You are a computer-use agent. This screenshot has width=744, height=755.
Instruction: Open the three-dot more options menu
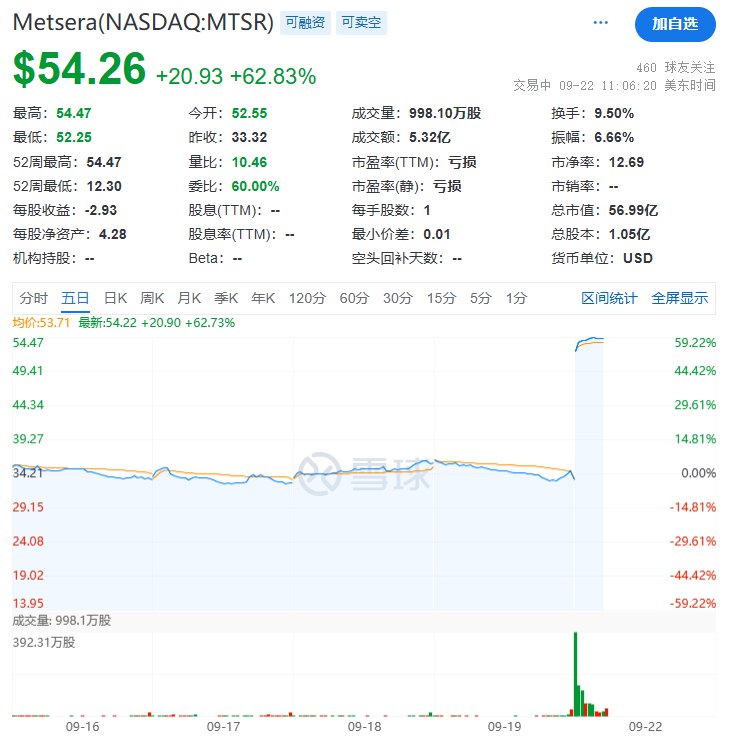600,23
